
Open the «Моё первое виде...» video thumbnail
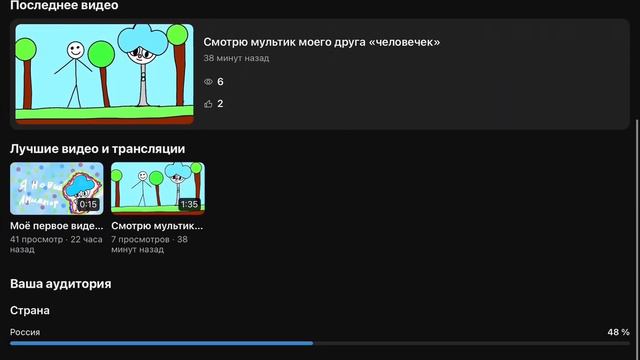click(57, 189)
